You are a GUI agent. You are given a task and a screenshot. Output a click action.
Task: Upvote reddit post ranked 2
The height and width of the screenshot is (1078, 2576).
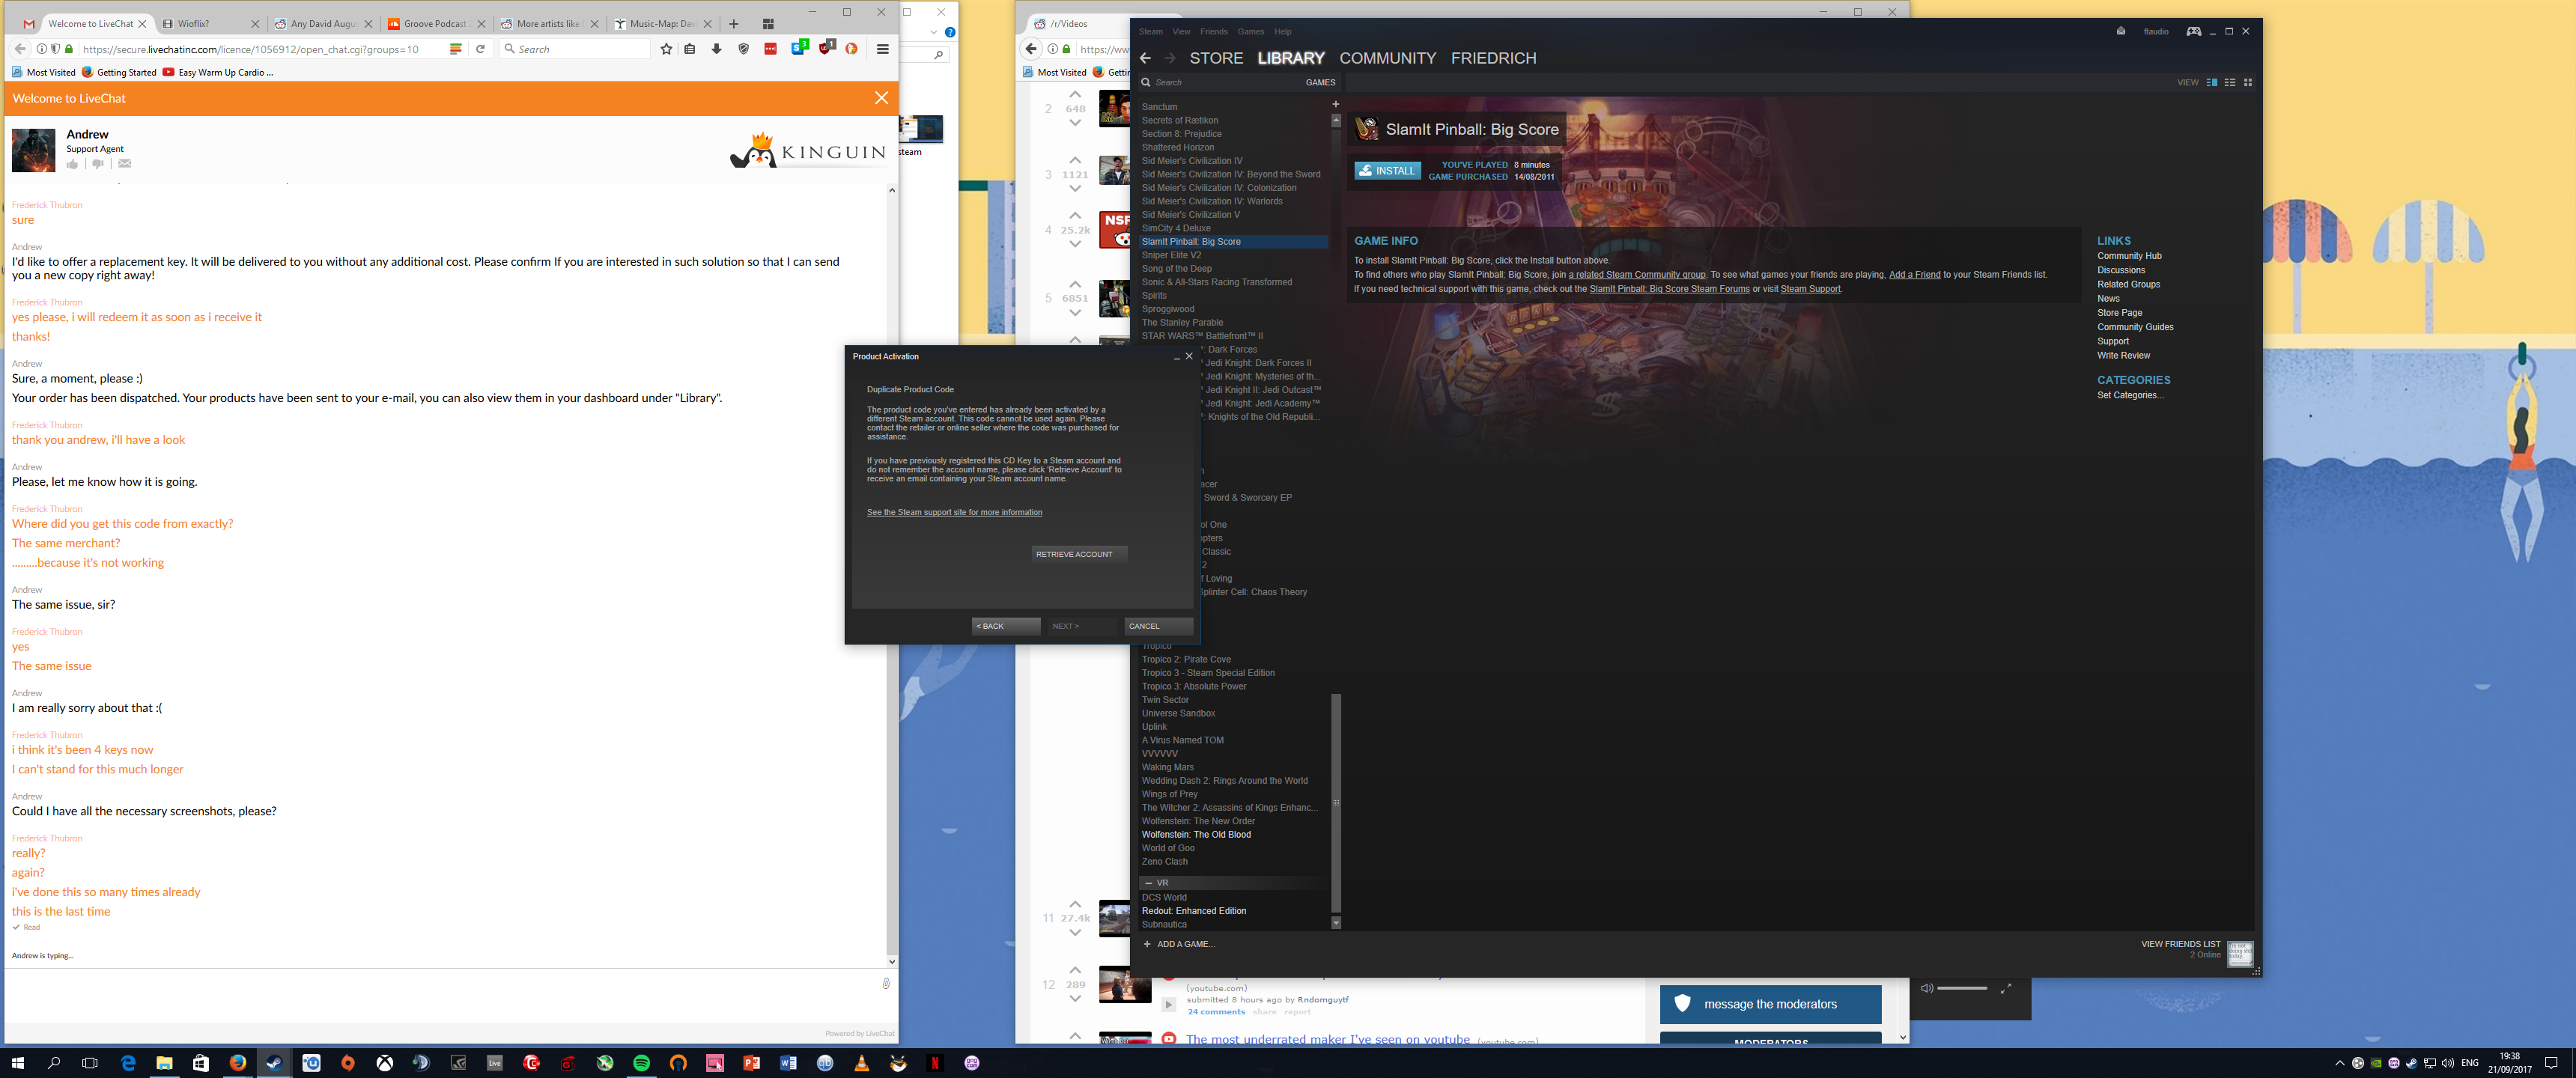(x=1075, y=94)
